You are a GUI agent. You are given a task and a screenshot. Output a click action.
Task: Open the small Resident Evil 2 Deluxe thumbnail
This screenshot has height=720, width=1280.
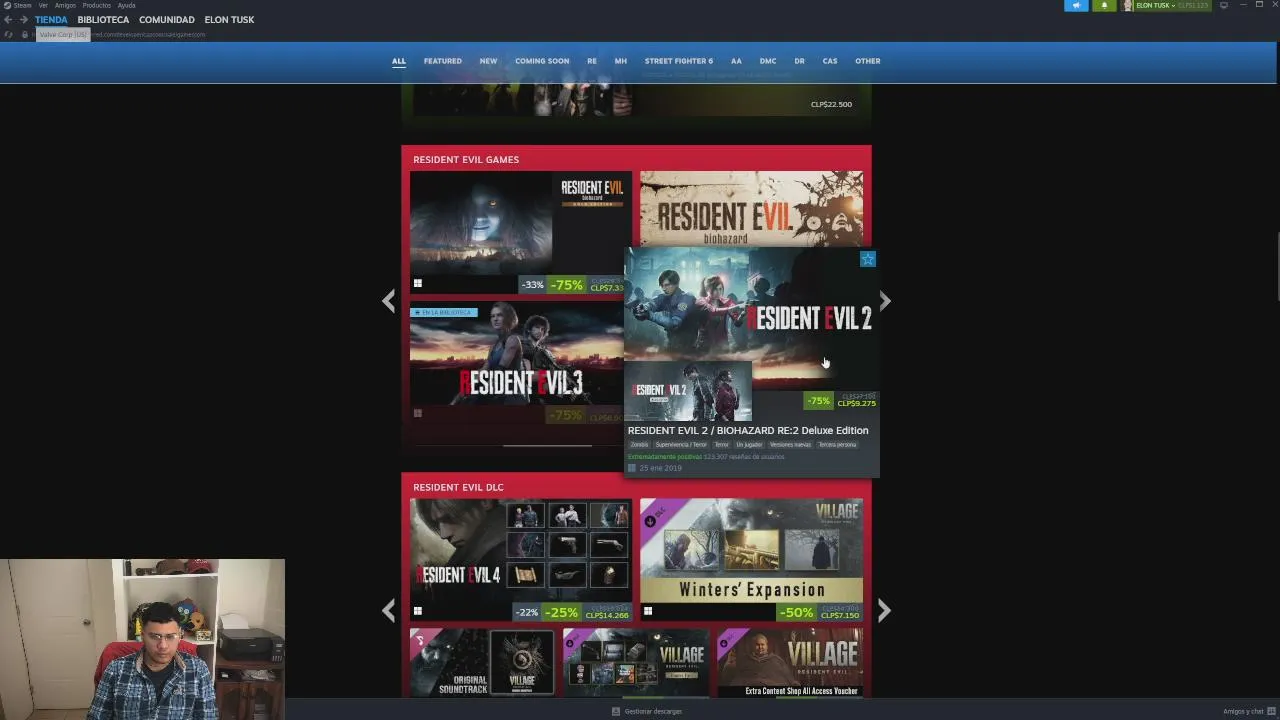pos(688,392)
